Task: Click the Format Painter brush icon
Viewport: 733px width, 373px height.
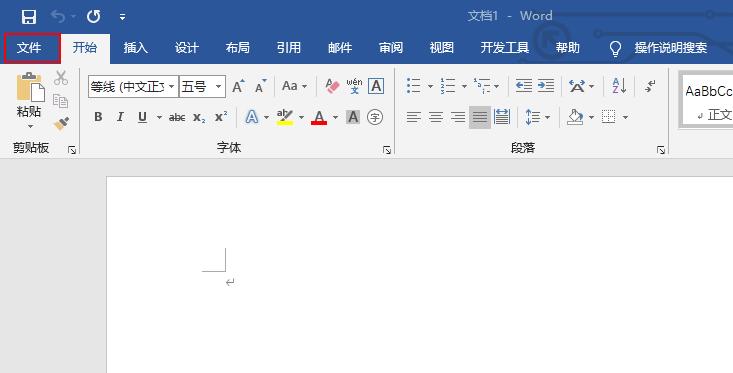Action: click(x=61, y=123)
